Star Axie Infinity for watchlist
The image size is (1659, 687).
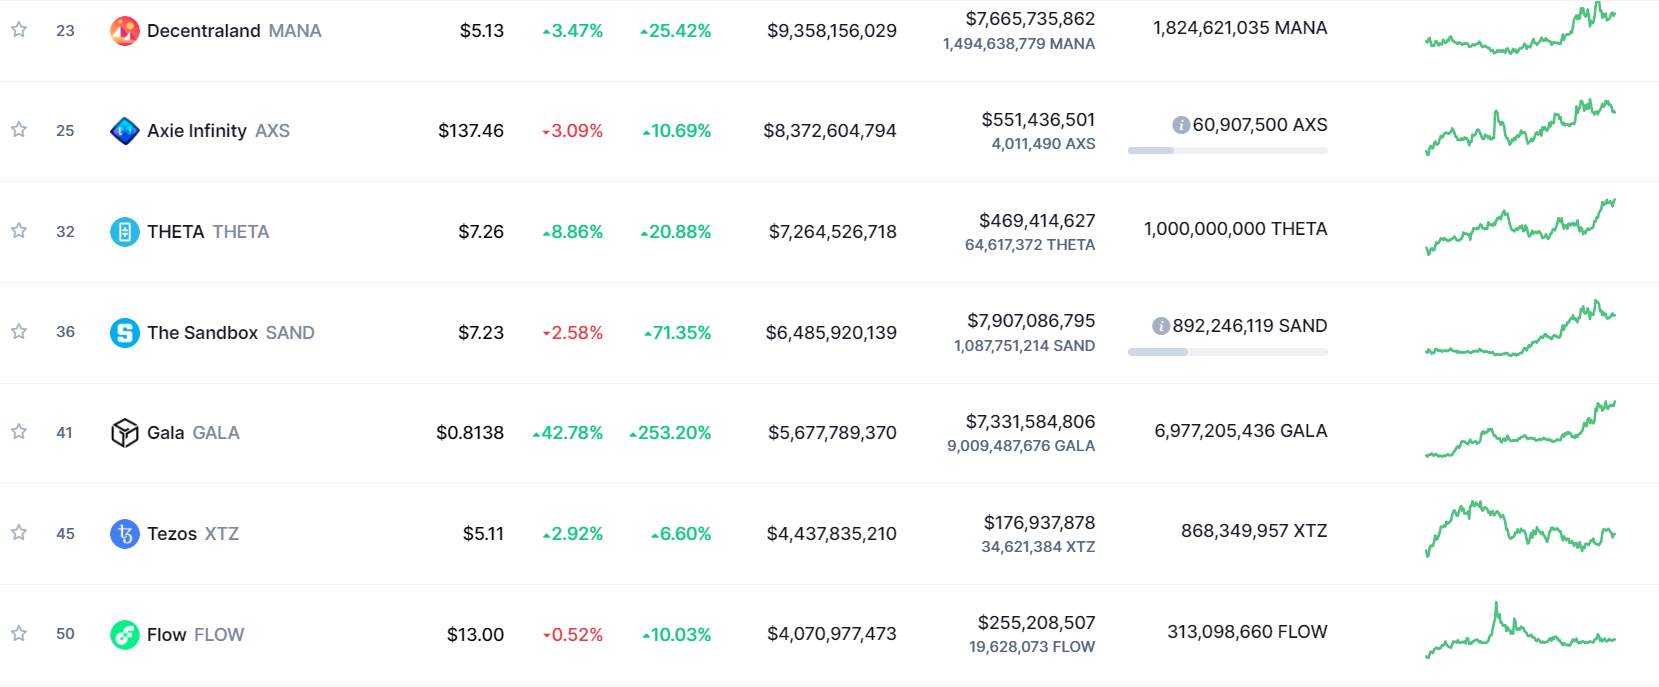point(19,130)
